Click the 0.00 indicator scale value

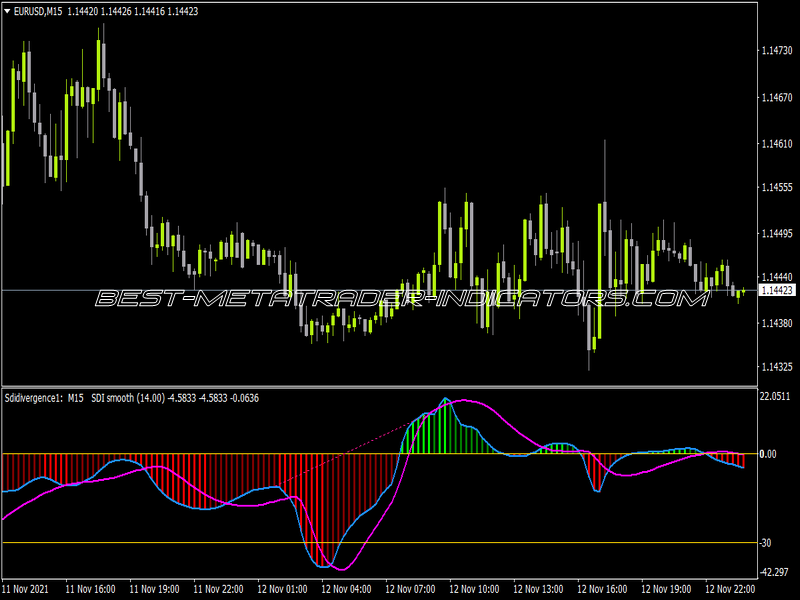[x=768, y=454]
